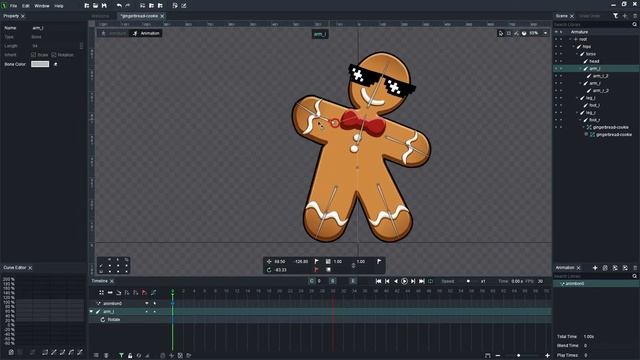
Task: Collapse the torso bone in Scene tree
Action: (x=577, y=54)
